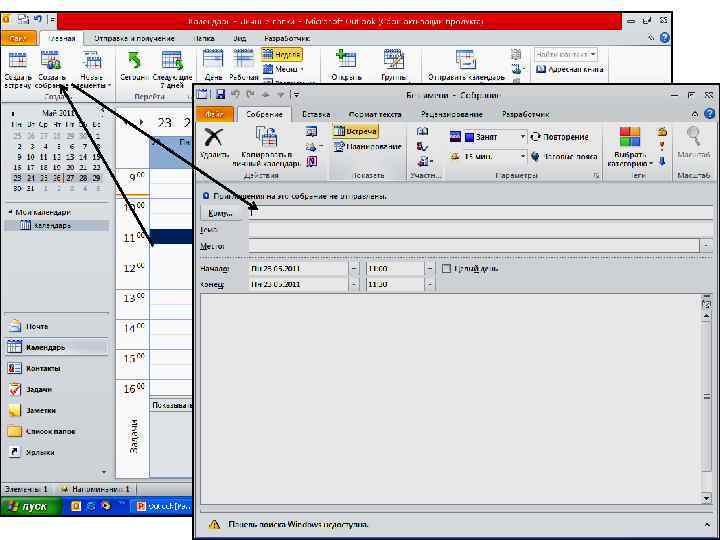Click Повторение recurrence button
Viewport: 720px width, 540px height.
point(559,137)
